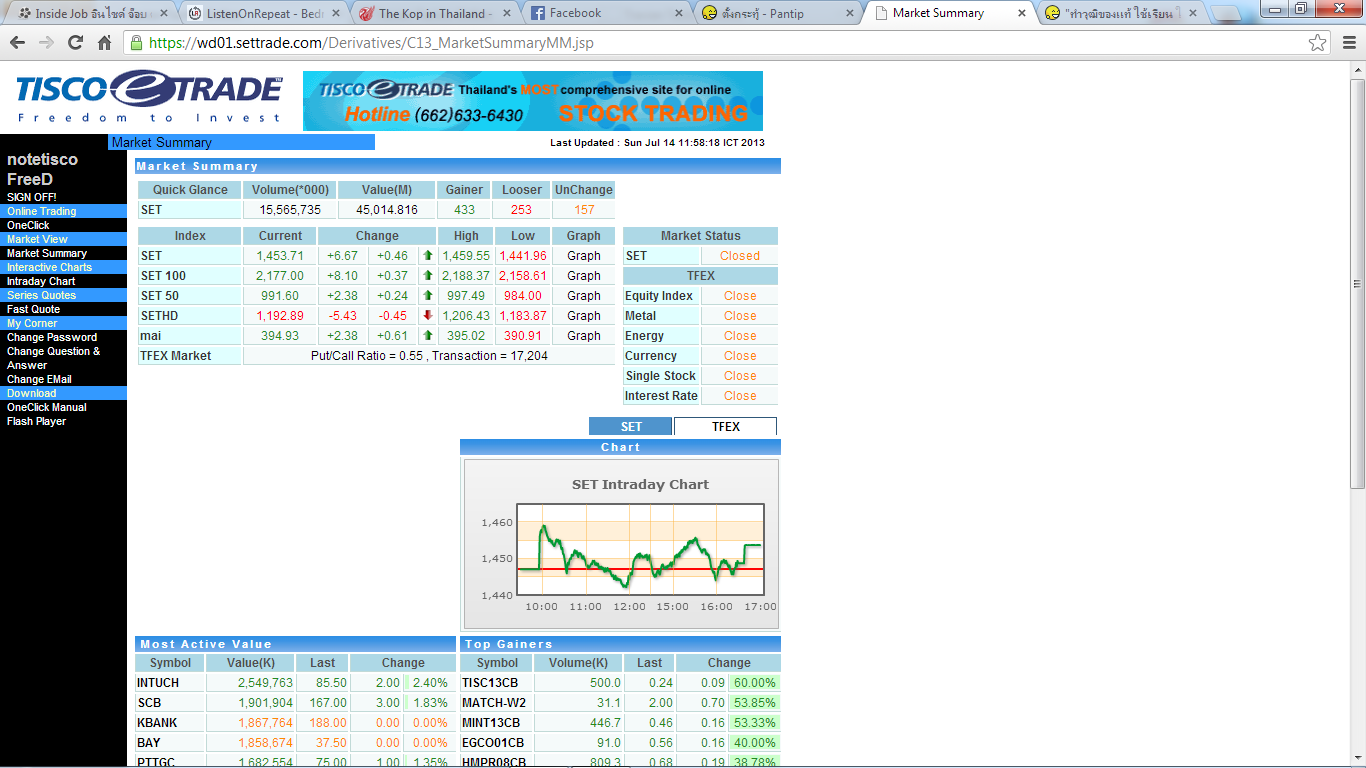Go back using the browser back arrow
Viewport: 1366px width, 768px height.
click(17, 43)
